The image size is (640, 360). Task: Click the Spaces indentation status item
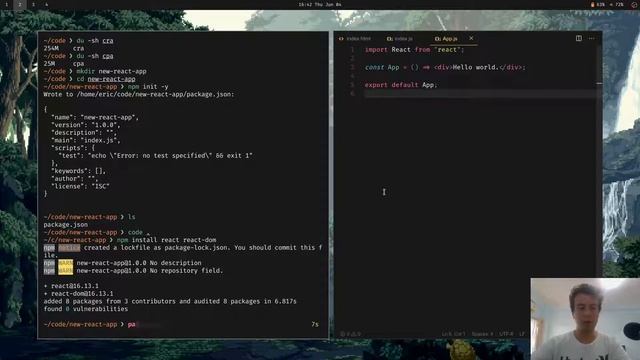pos(482,334)
